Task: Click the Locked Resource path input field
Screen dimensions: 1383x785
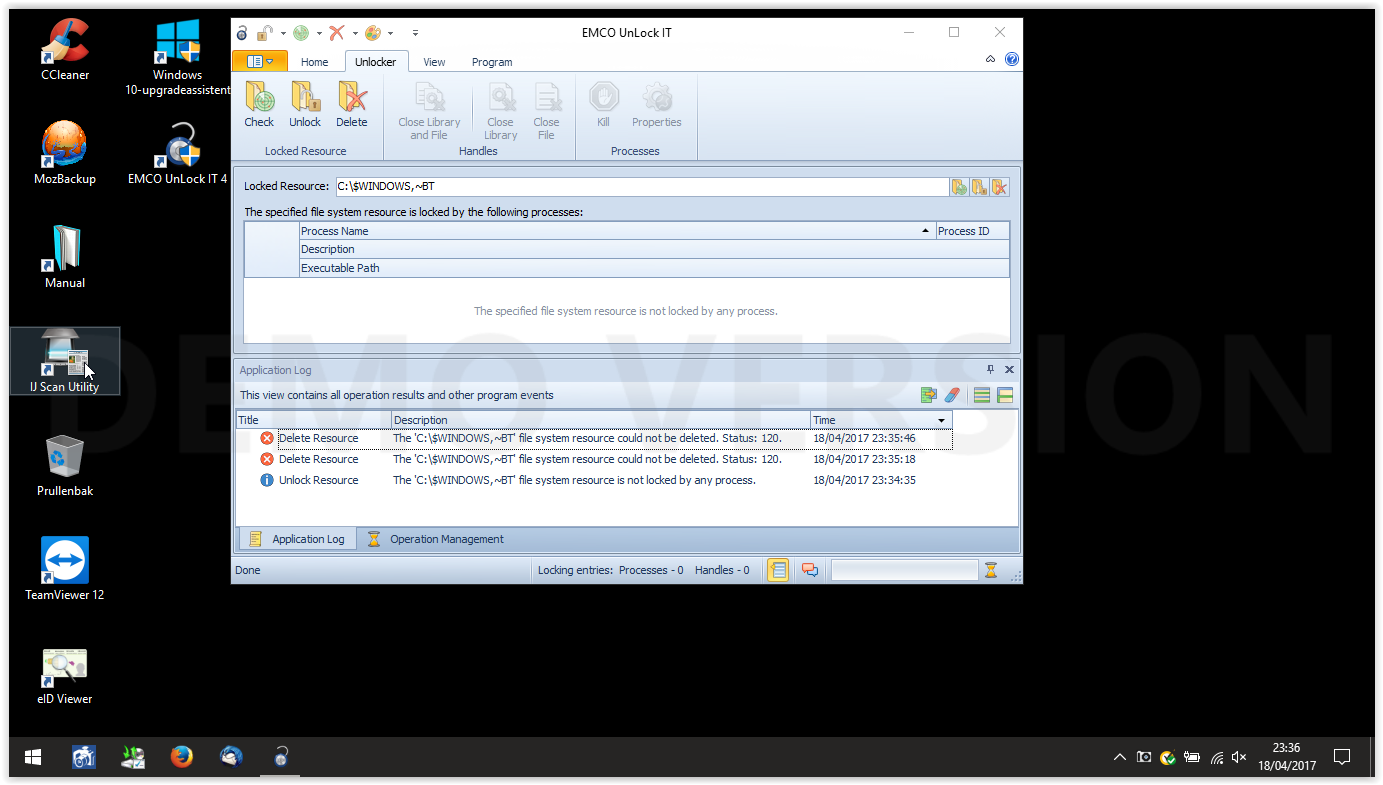Action: click(641, 186)
